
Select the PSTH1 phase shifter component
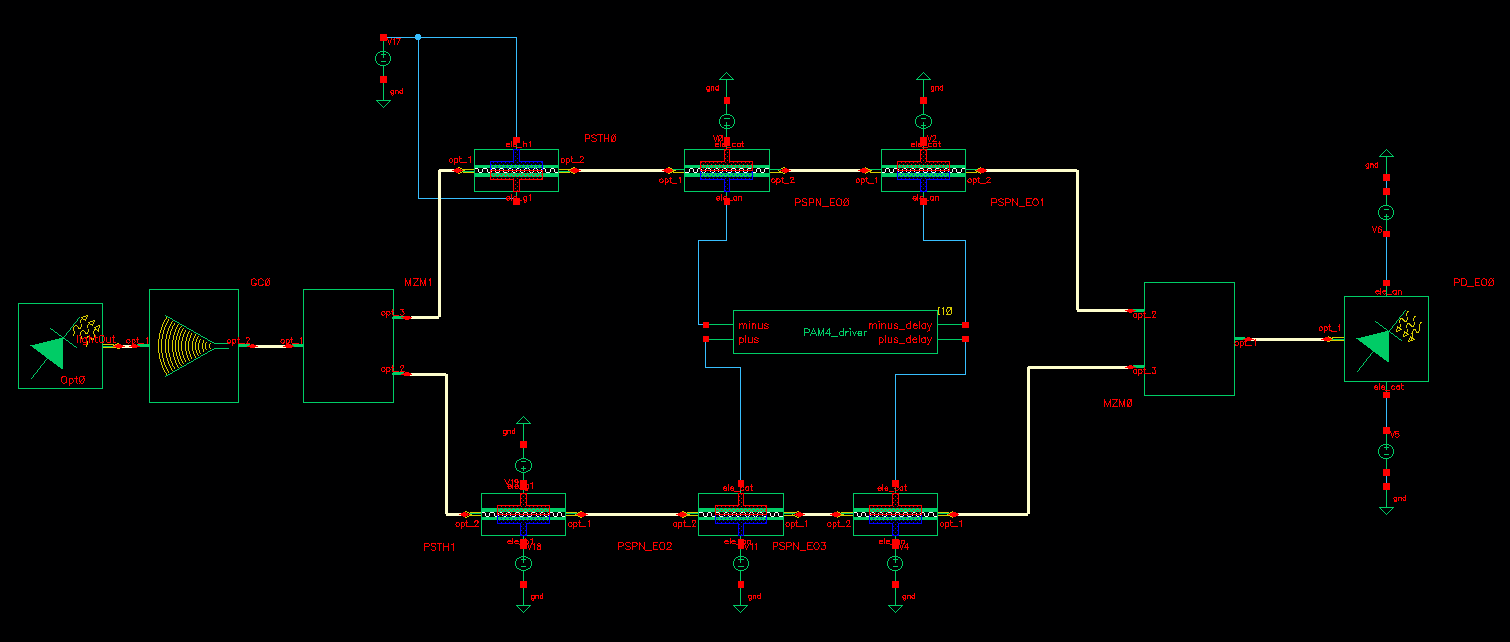[x=523, y=514]
